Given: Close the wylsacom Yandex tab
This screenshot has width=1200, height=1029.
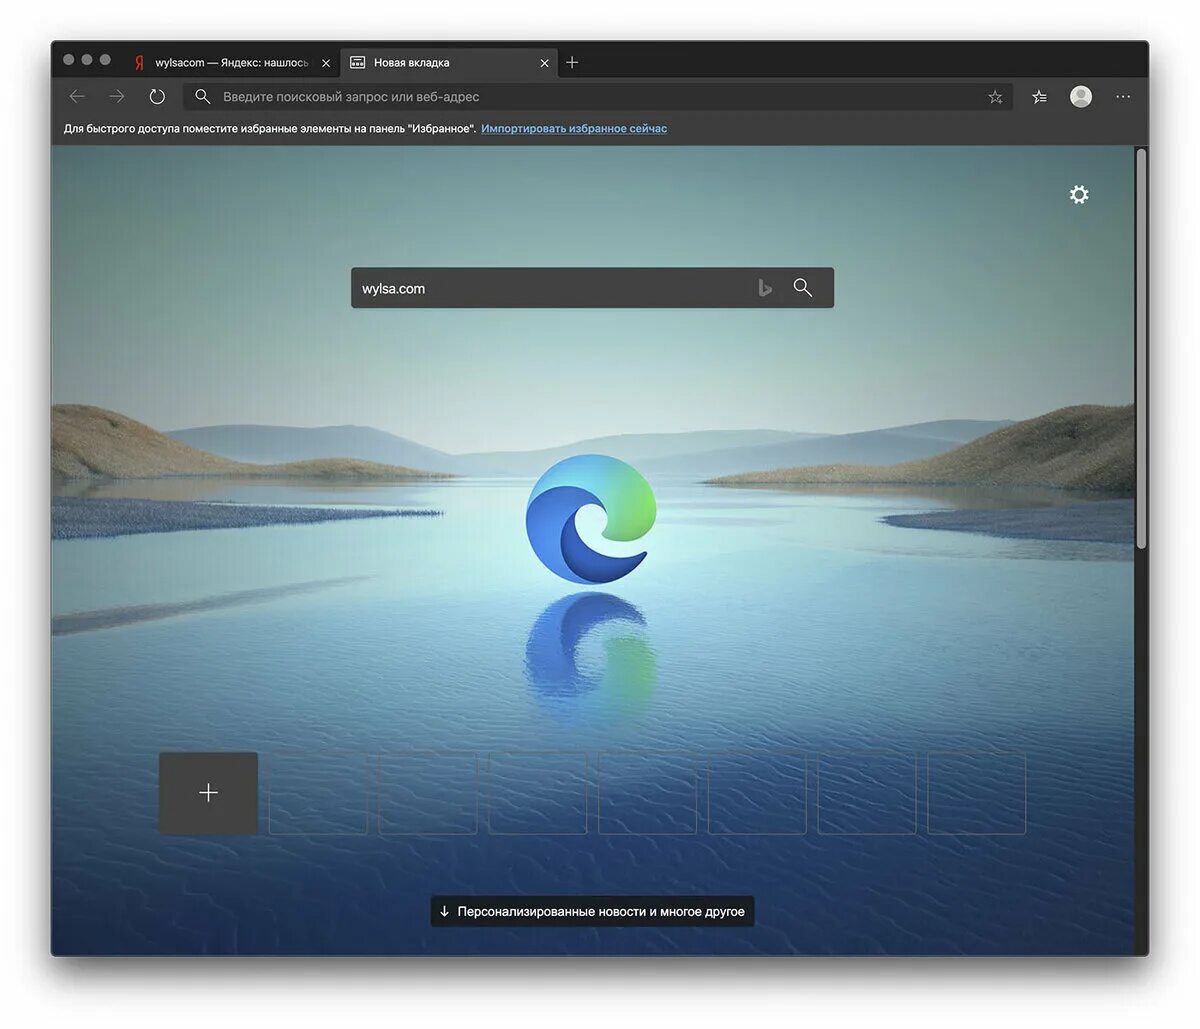Looking at the screenshot, I should (x=326, y=63).
